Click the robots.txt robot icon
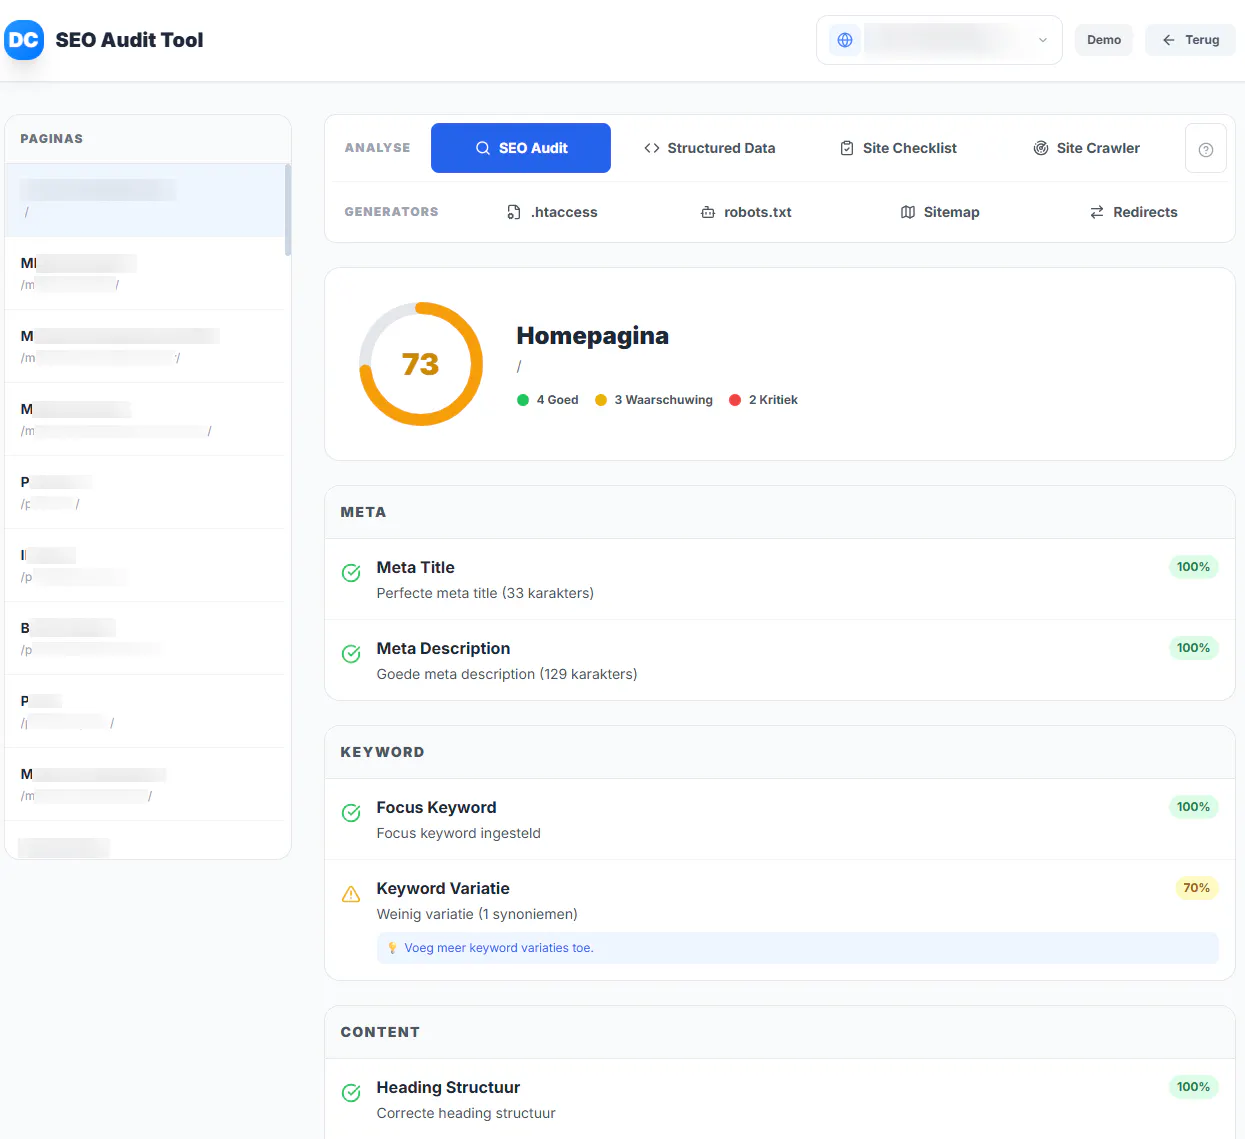Screen dimensions: 1245x1139 (x=708, y=212)
